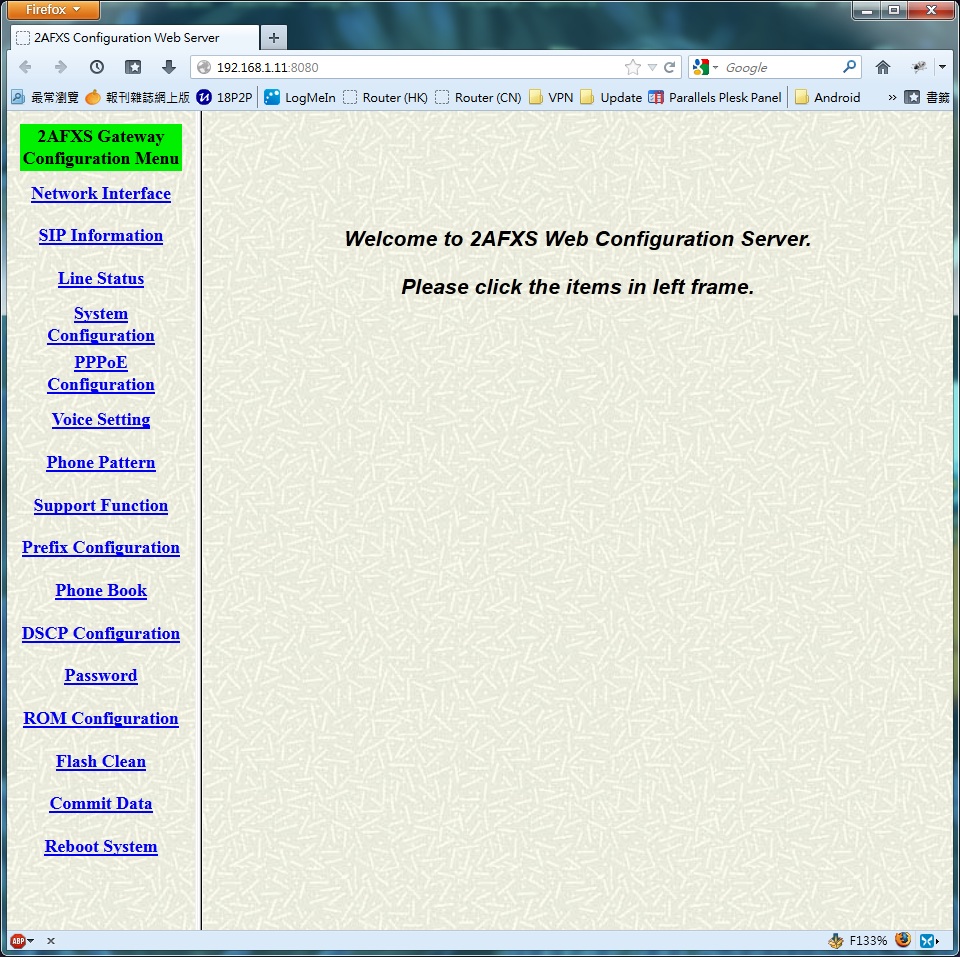
Task: Open the AdBlock Plus dropdown arrow
Action: click(x=31, y=941)
